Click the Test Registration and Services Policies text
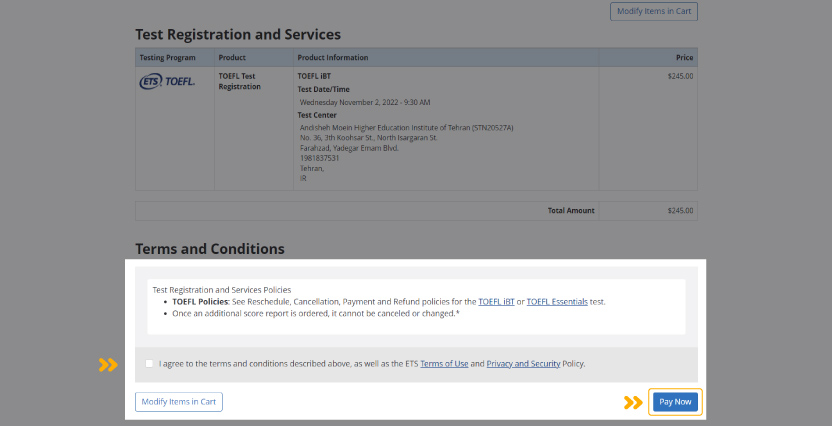The image size is (832, 426). (x=222, y=290)
